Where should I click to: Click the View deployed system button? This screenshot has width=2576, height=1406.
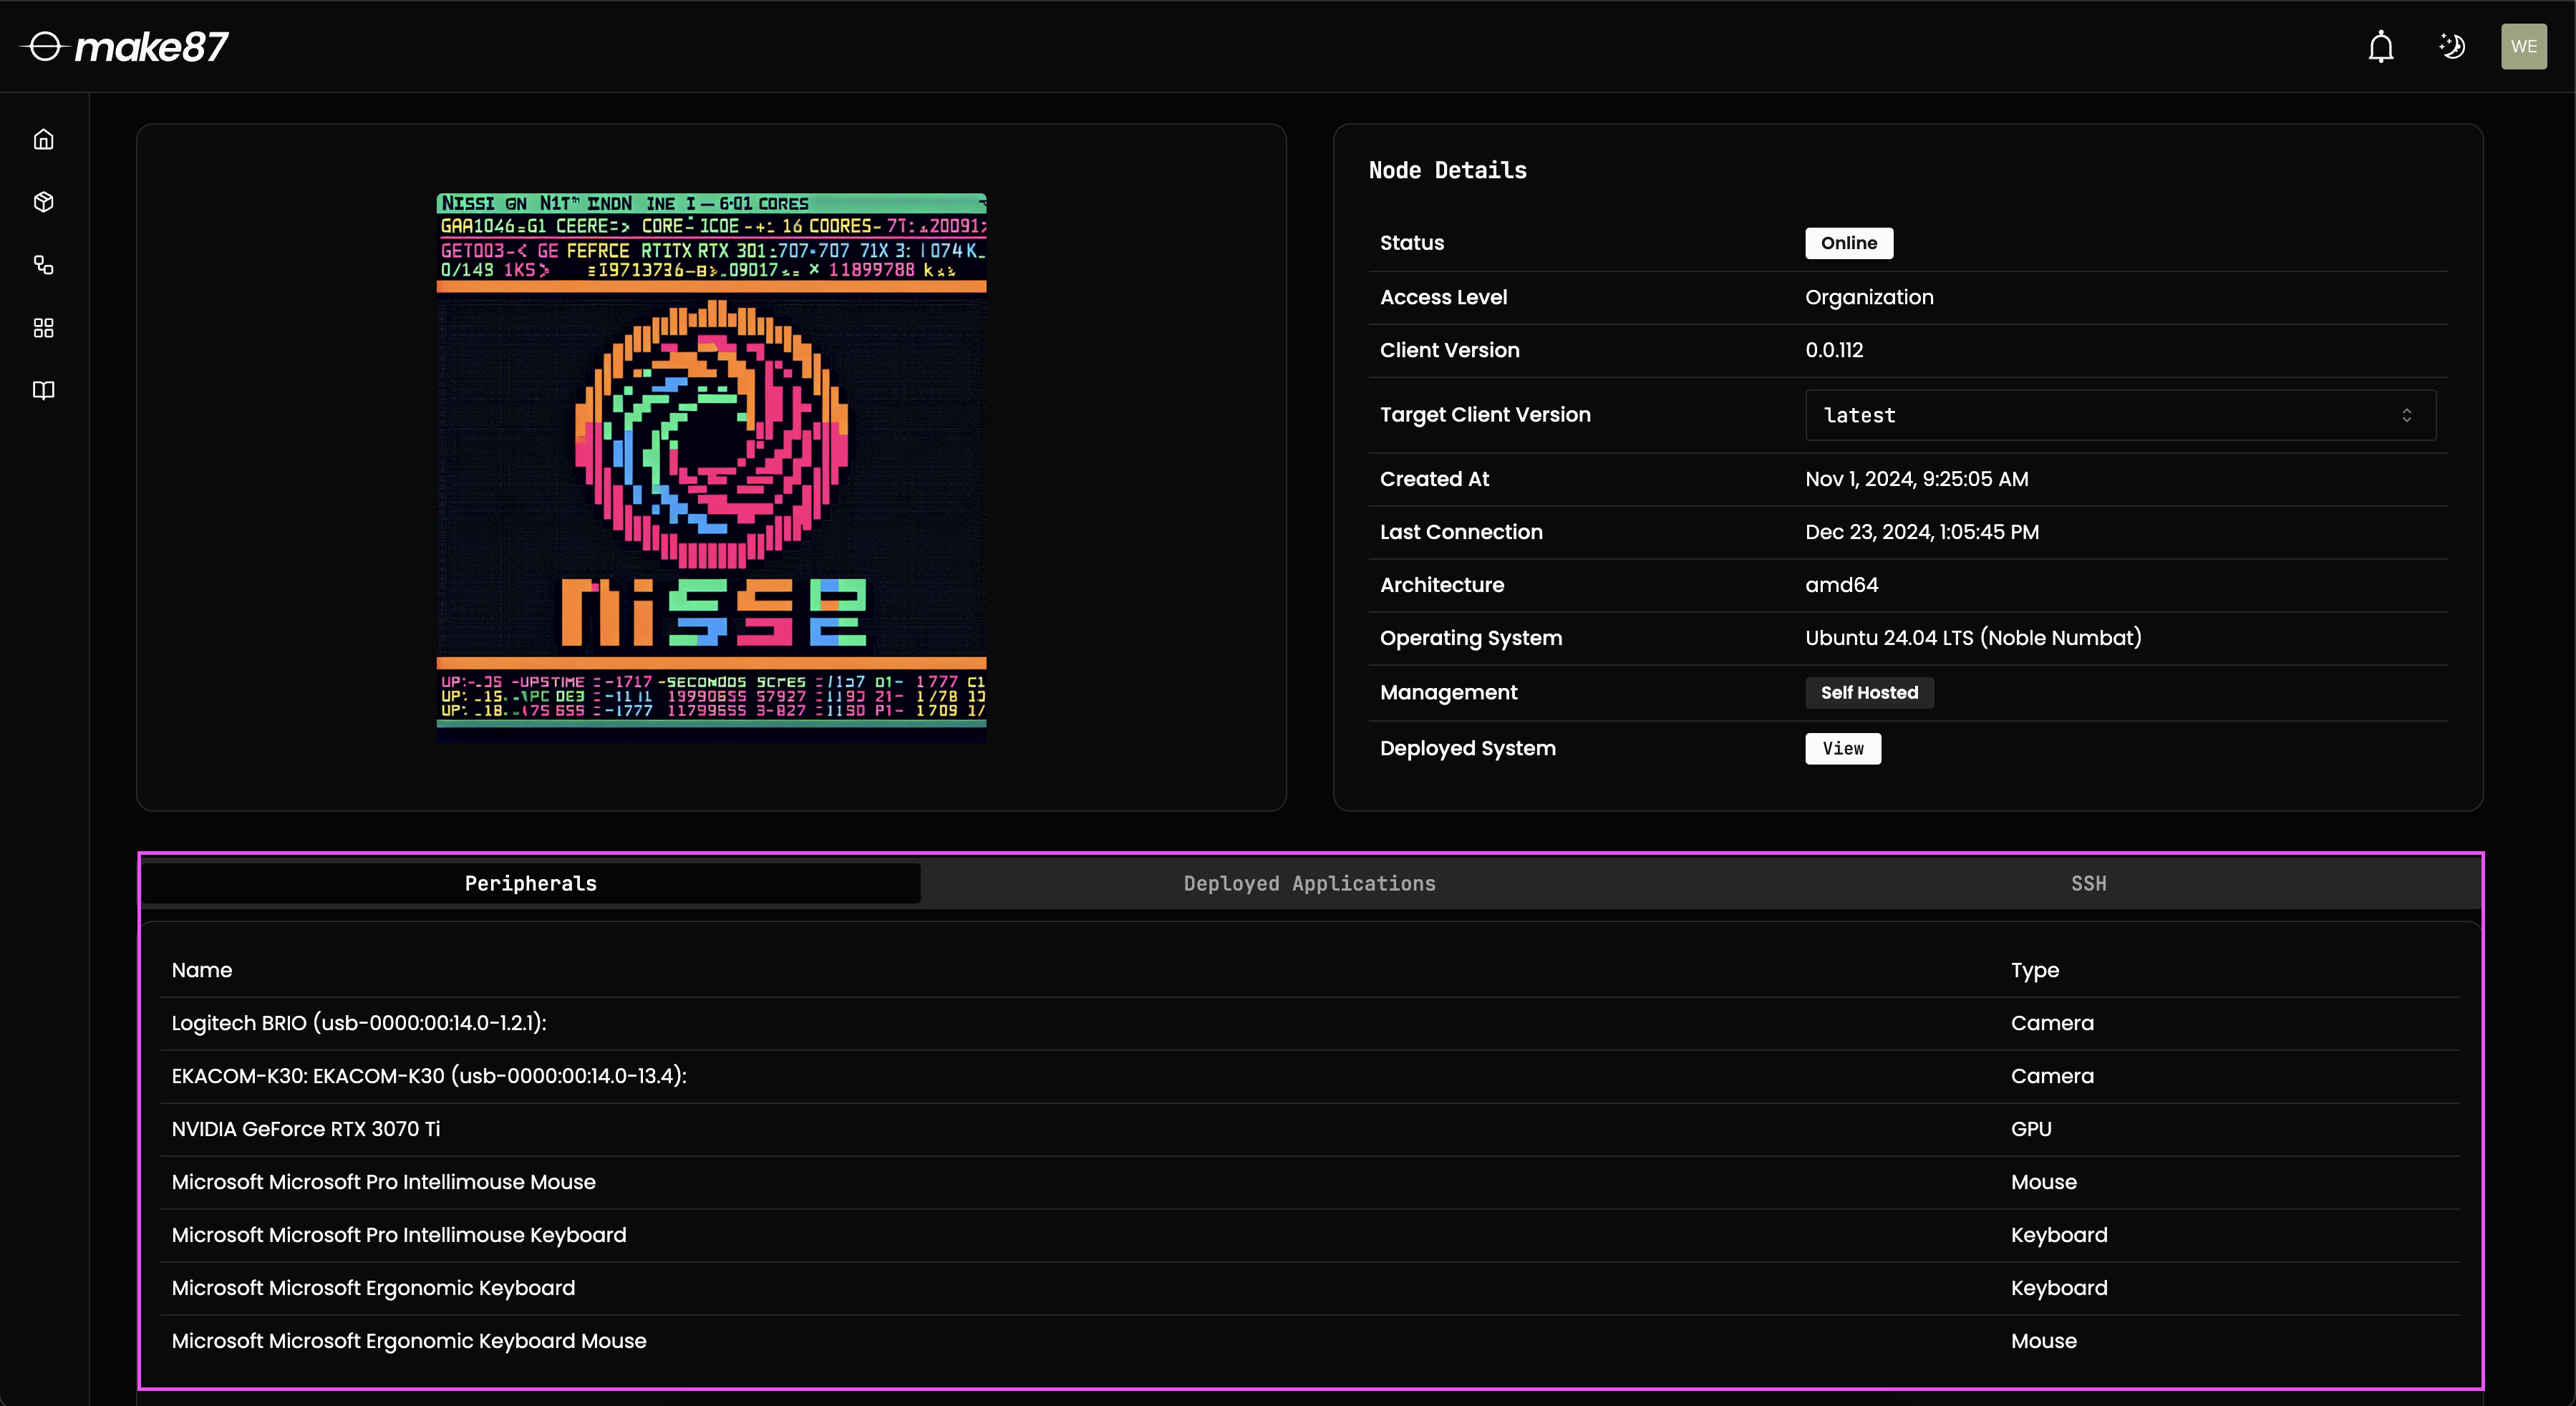1842,748
